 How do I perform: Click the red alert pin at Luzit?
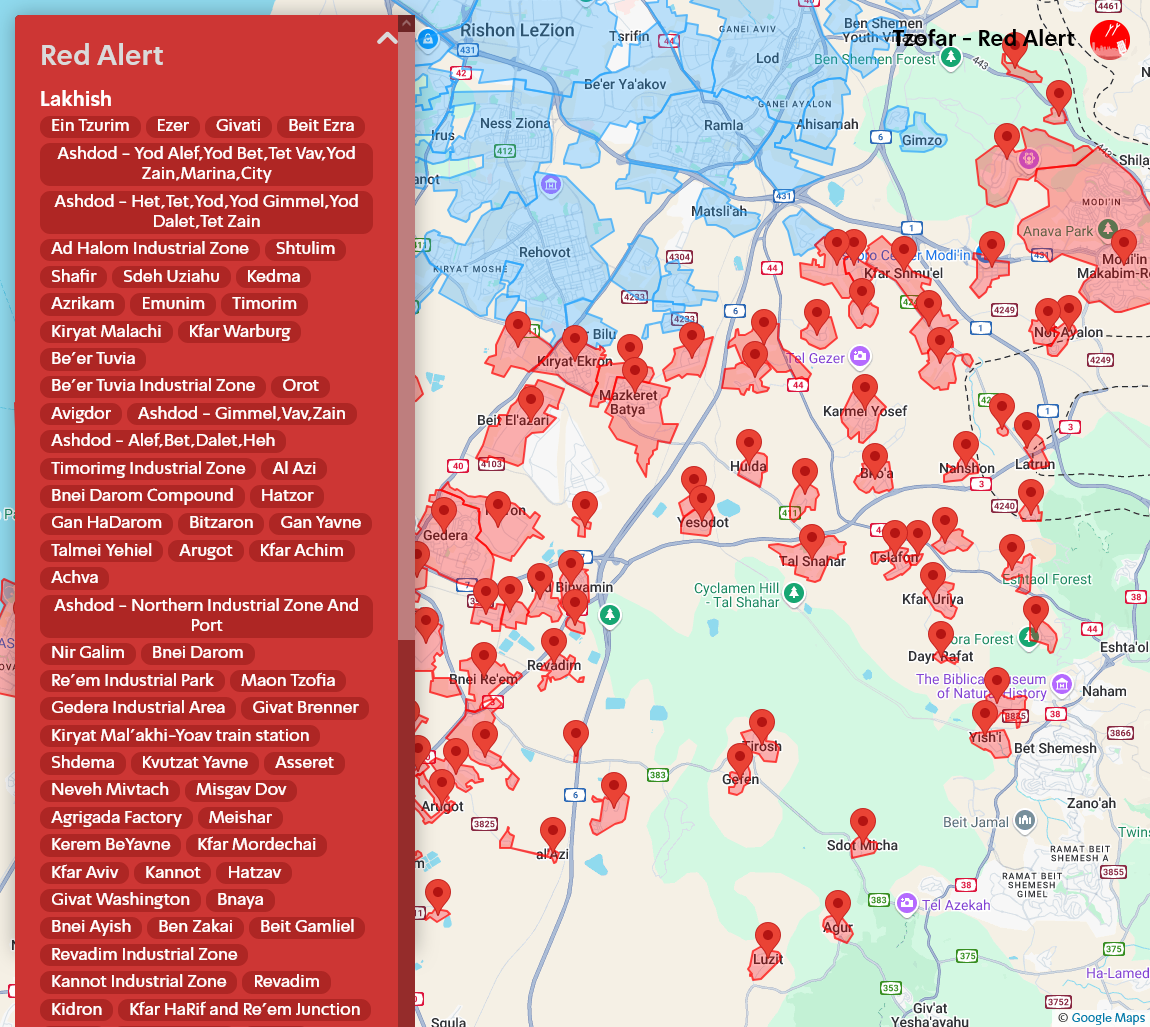768,940
